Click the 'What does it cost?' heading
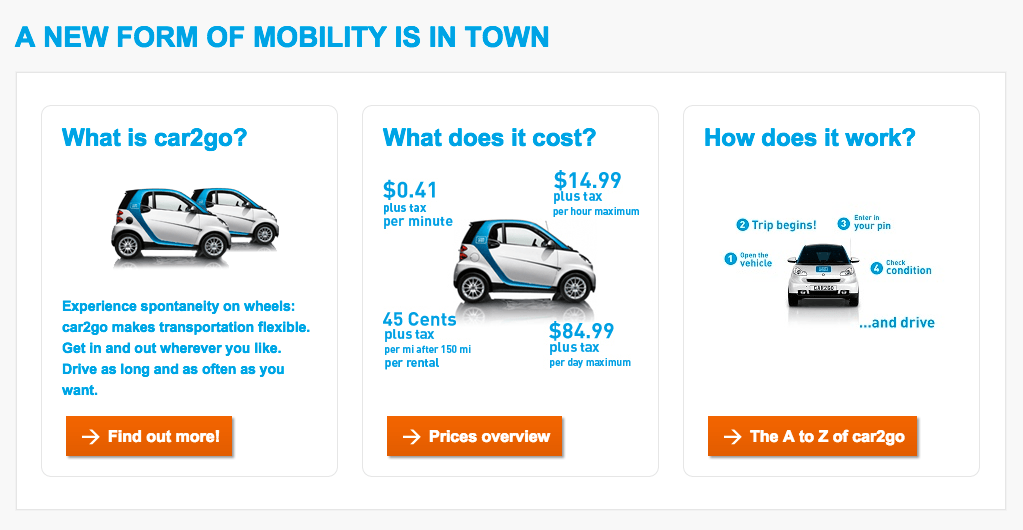 pos(489,138)
